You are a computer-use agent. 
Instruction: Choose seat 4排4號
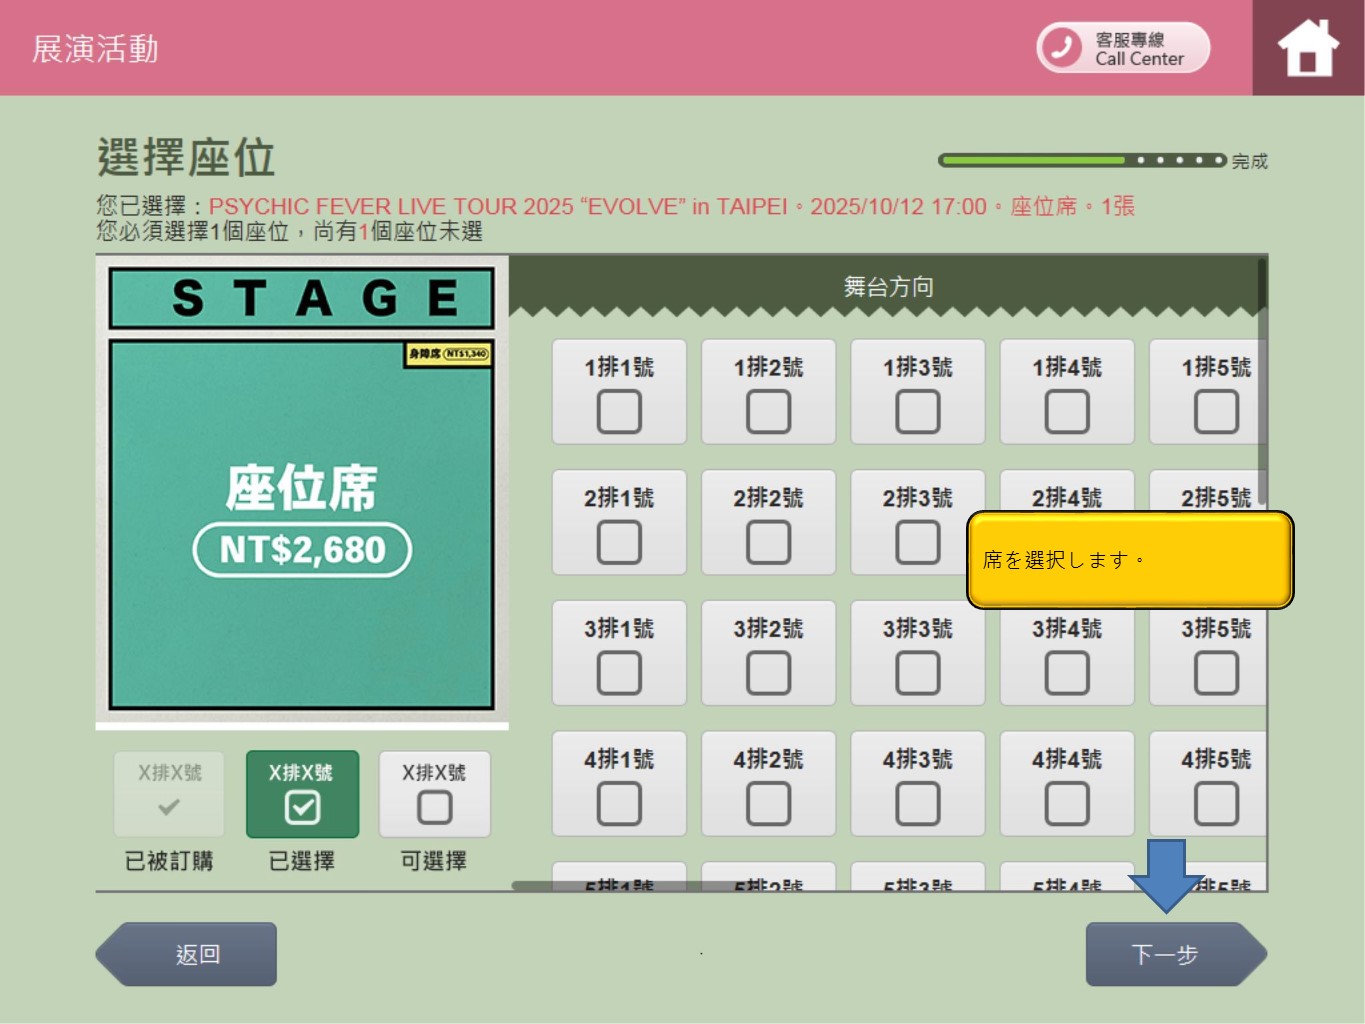[1066, 803]
